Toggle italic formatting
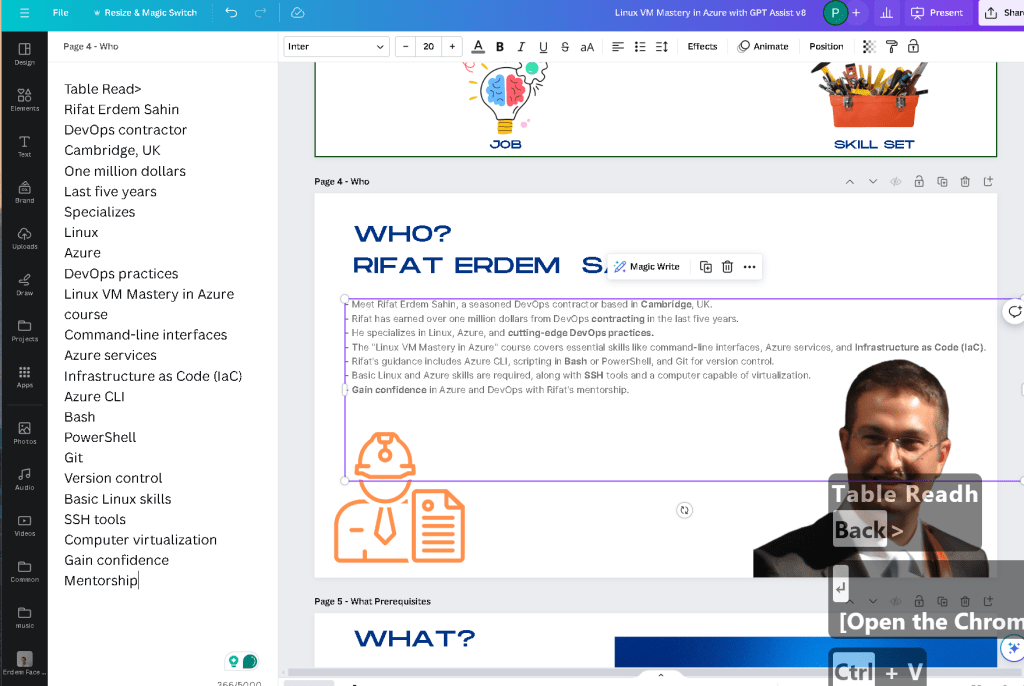The height and width of the screenshot is (686, 1024). pyautogui.click(x=521, y=46)
